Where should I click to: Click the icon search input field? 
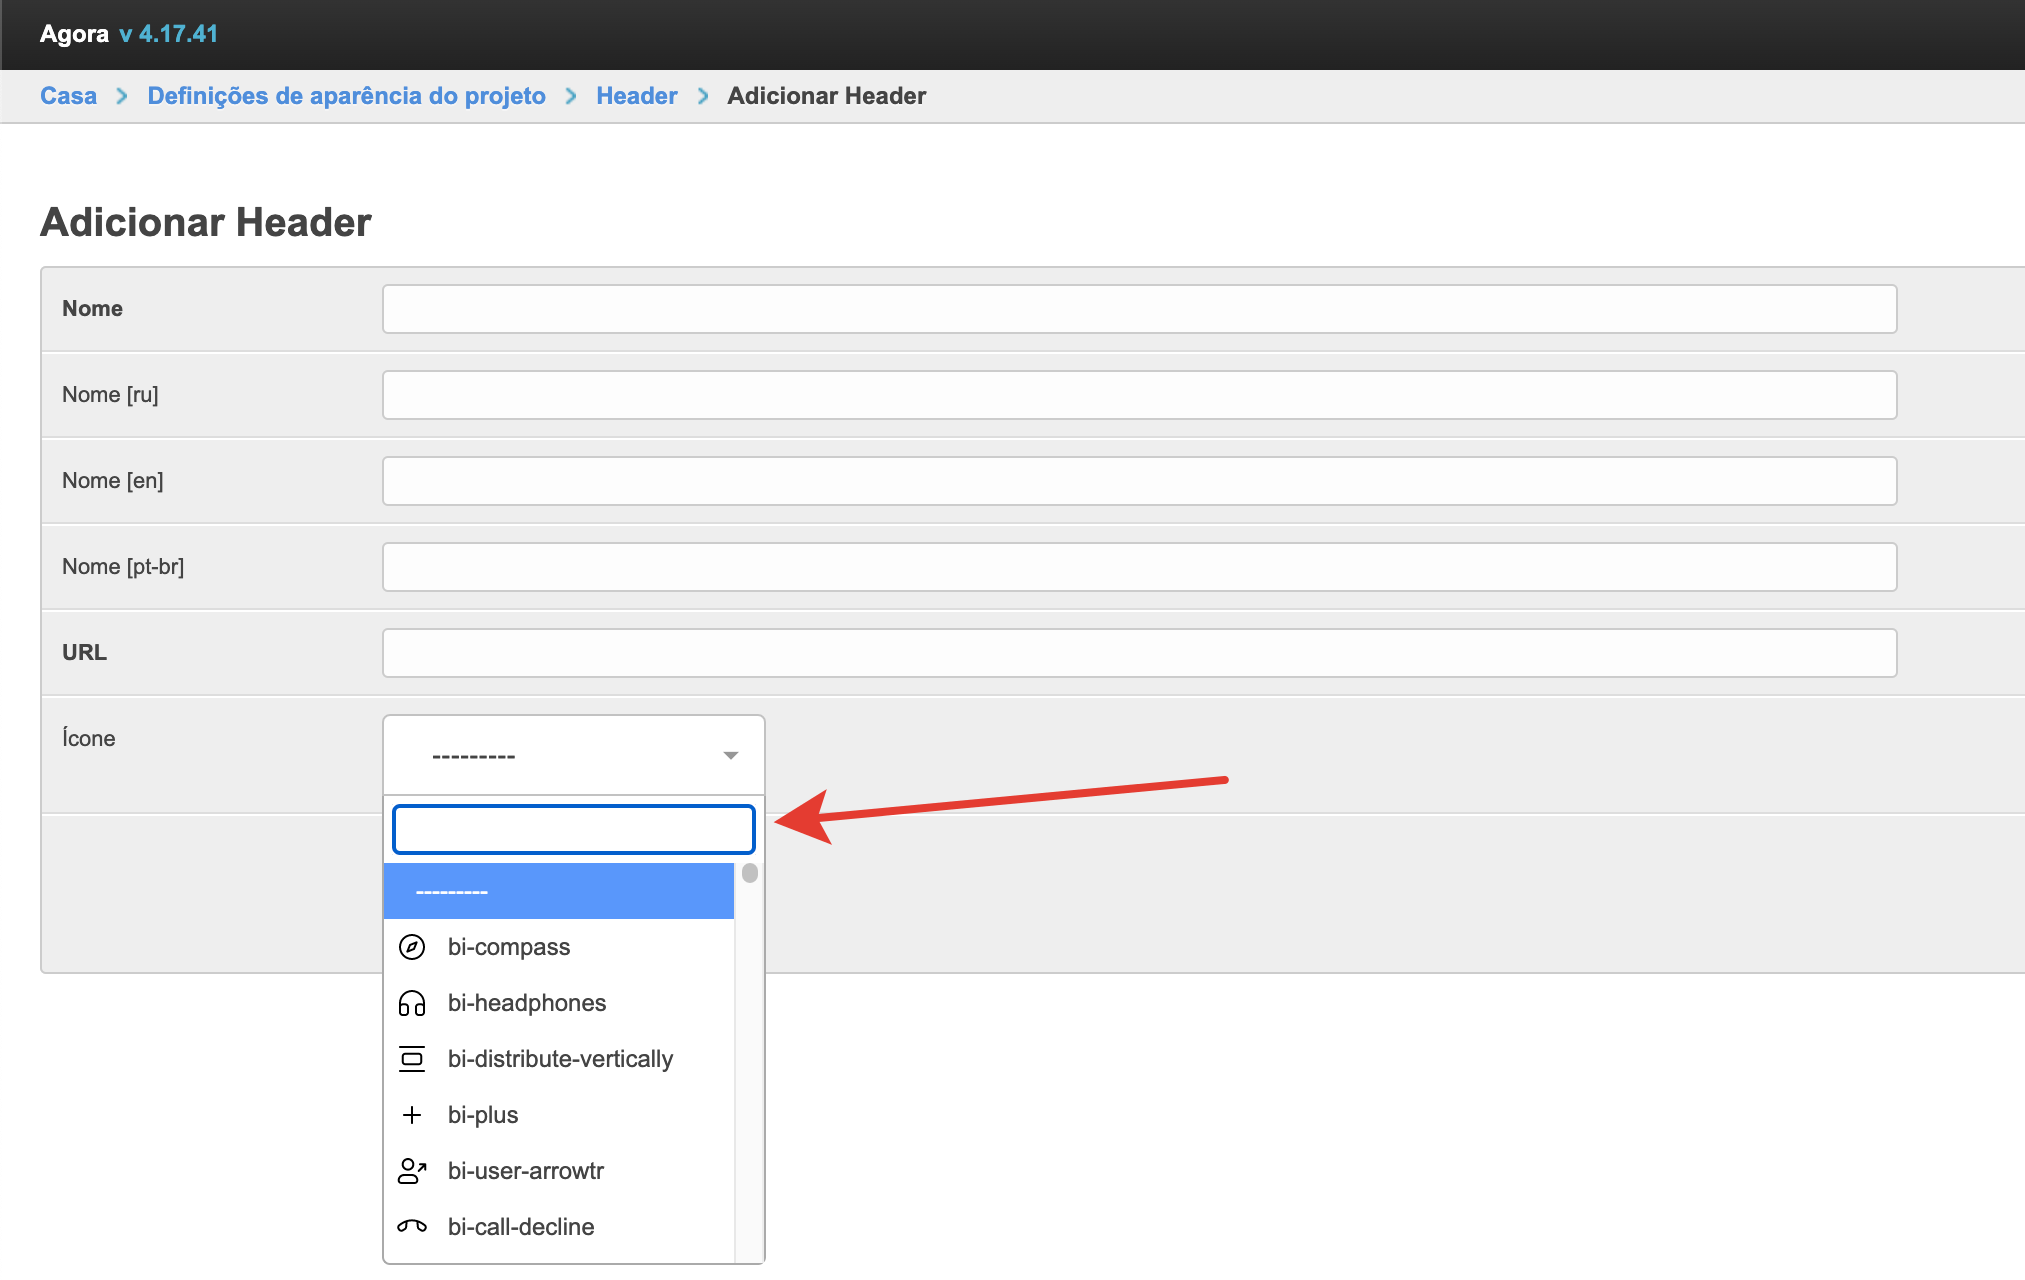tap(573, 830)
